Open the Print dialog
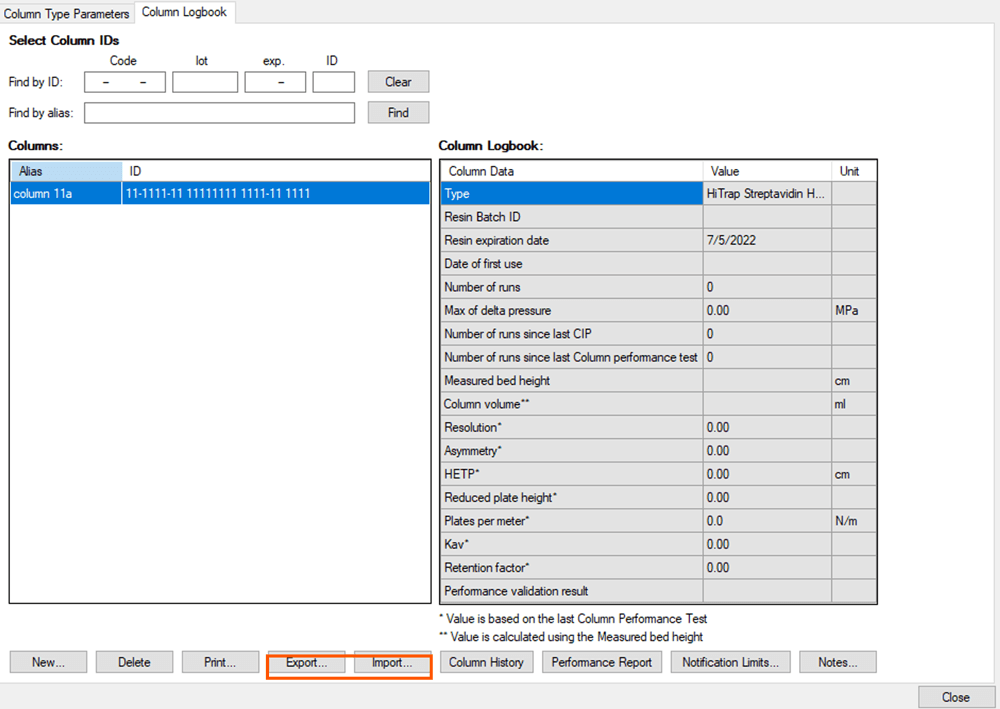This screenshot has height=709, width=1000. tap(219, 662)
